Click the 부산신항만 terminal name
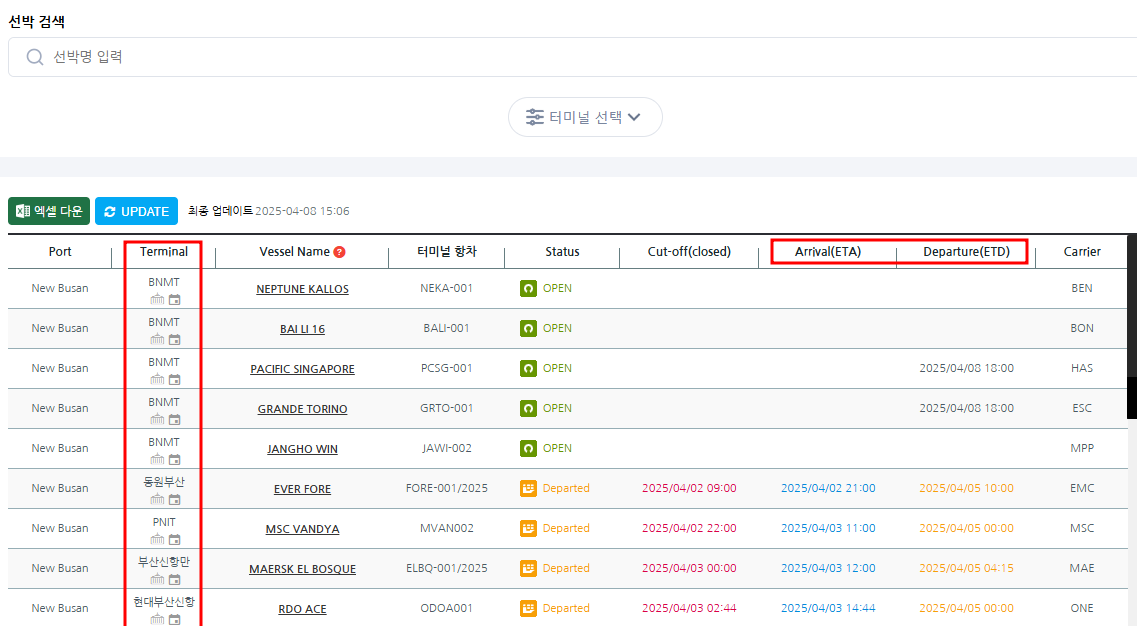The width and height of the screenshot is (1137, 626). pos(164,561)
